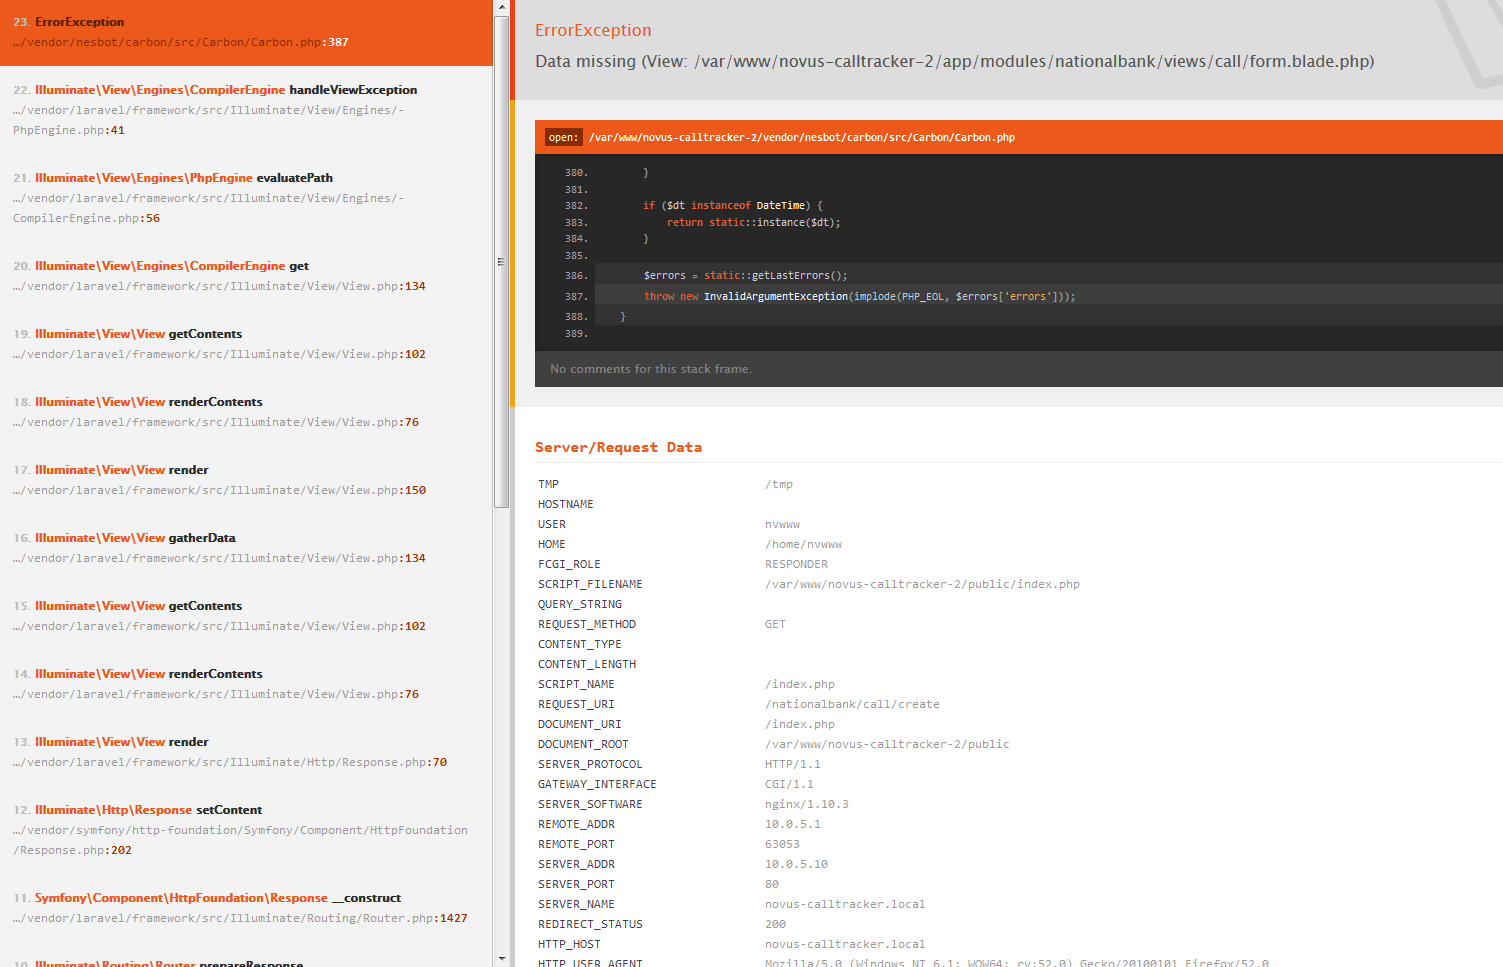Click the 'No comments for this stack frame' box
1503x967 pixels.
point(1019,369)
